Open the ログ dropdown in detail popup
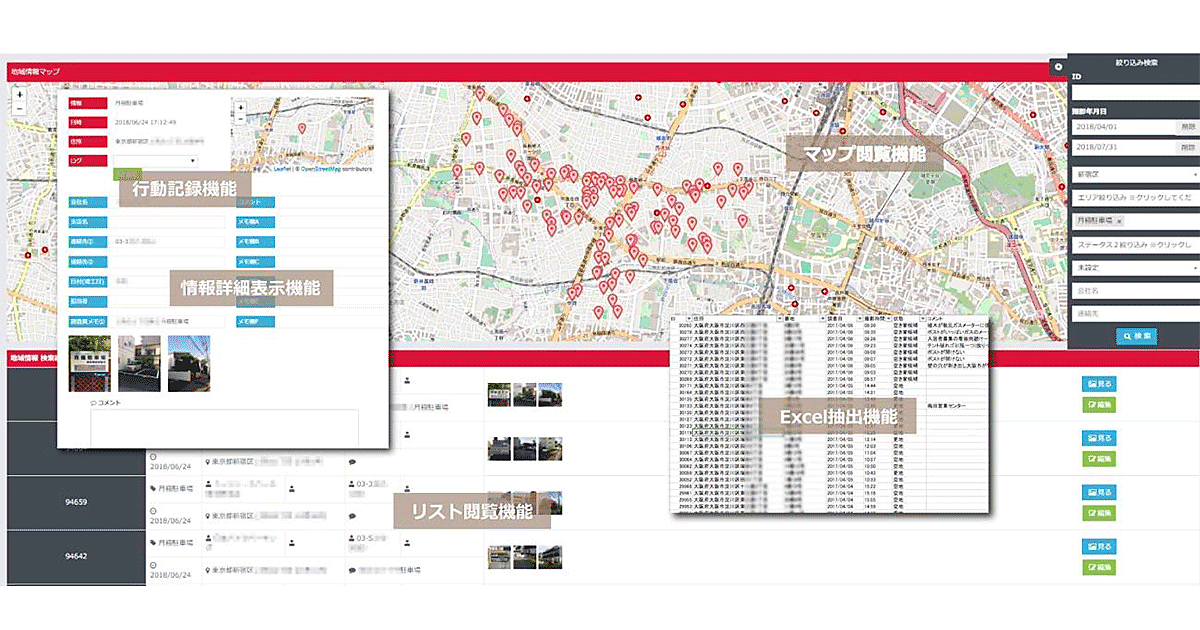The height and width of the screenshot is (630, 1200). (155, 160)
